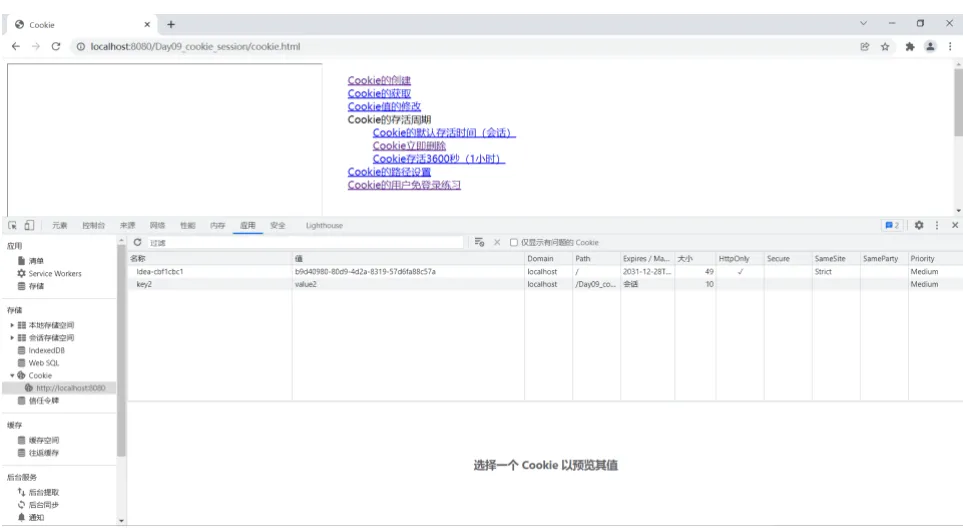Refresh the cookie table
Image resolution: width=963 pixels, height=532 pixels.
[138, 242]
